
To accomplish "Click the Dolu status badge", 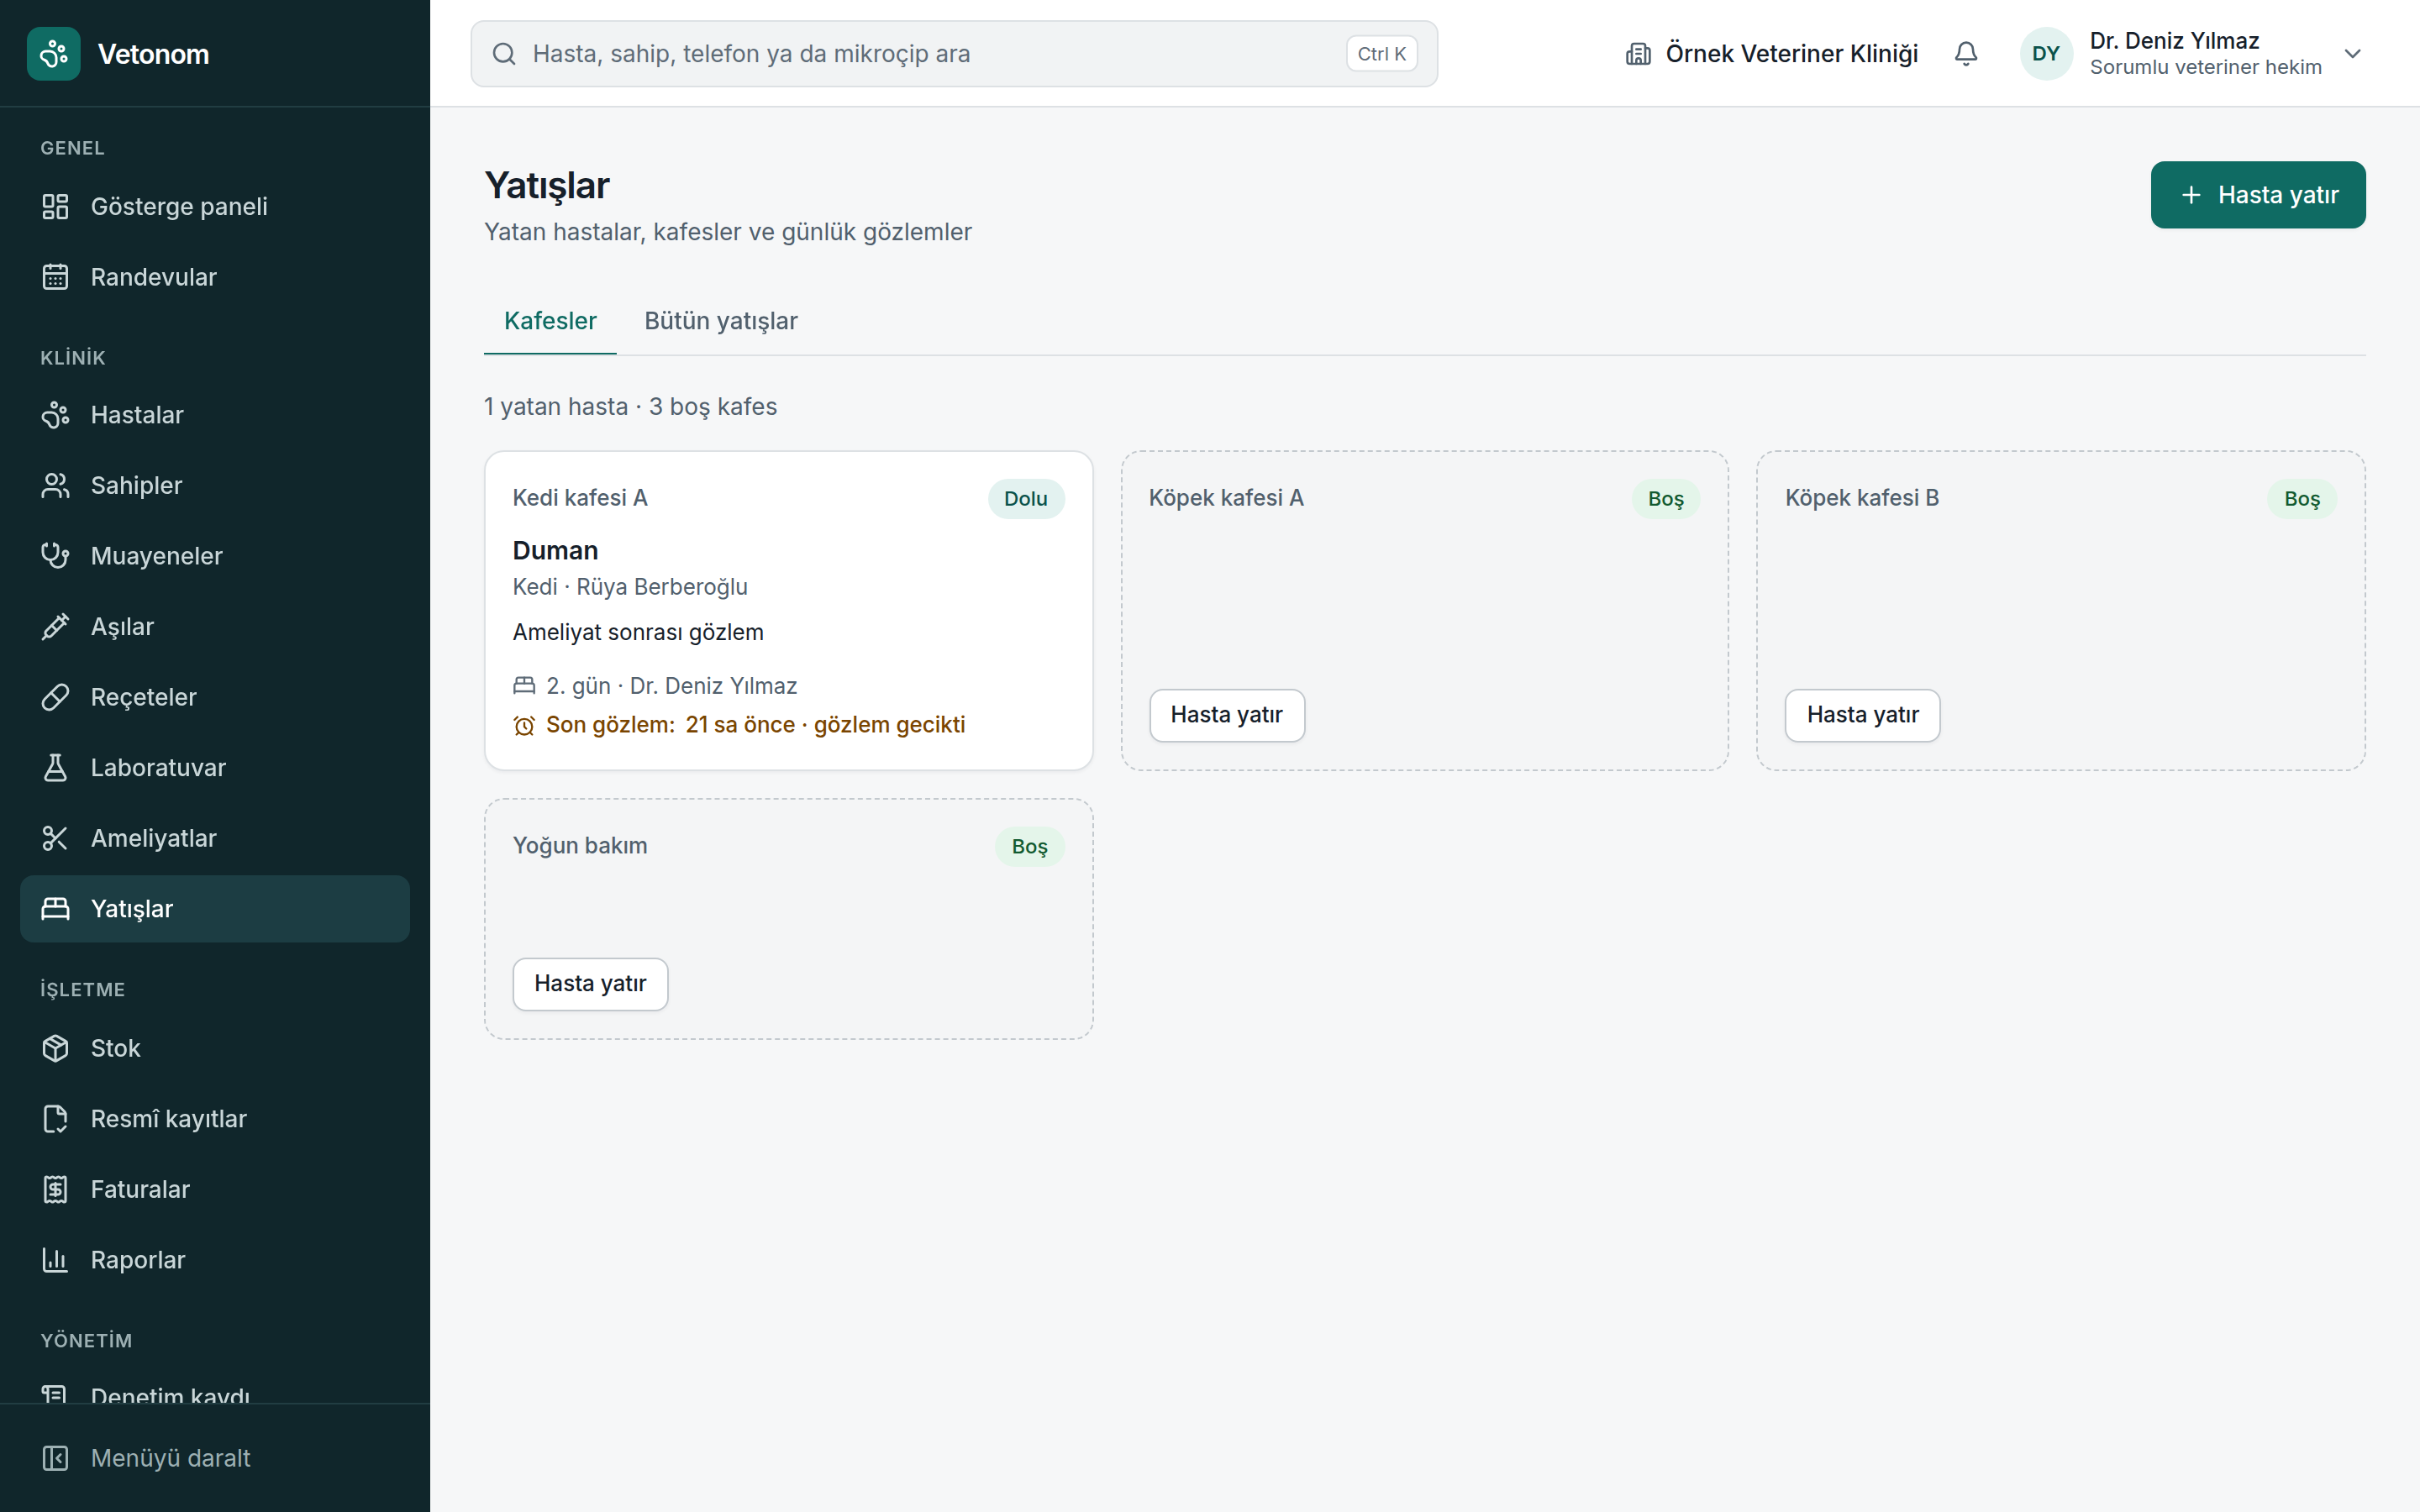I will [x=1026, y=499].
